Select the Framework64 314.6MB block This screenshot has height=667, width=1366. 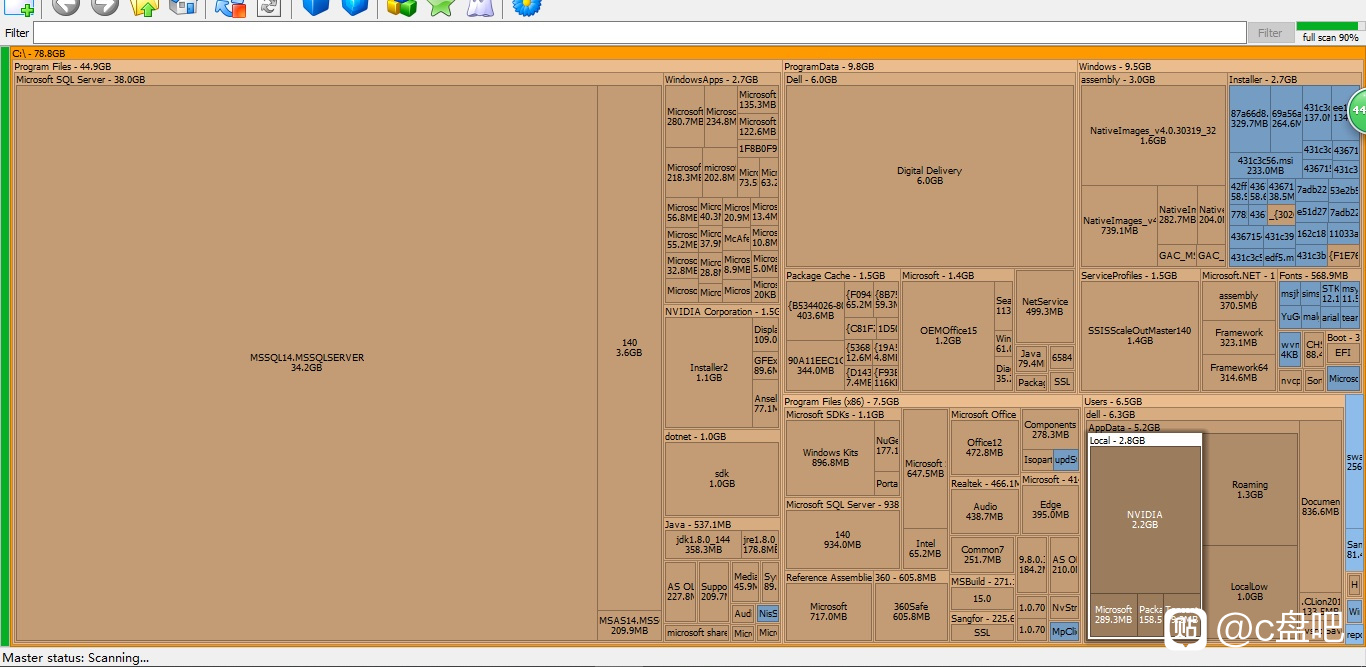tap(1238, 373)
